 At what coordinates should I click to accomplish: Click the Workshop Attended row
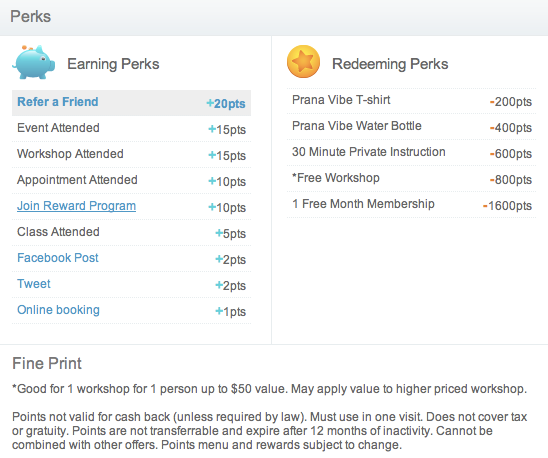[x=131, y=155]
